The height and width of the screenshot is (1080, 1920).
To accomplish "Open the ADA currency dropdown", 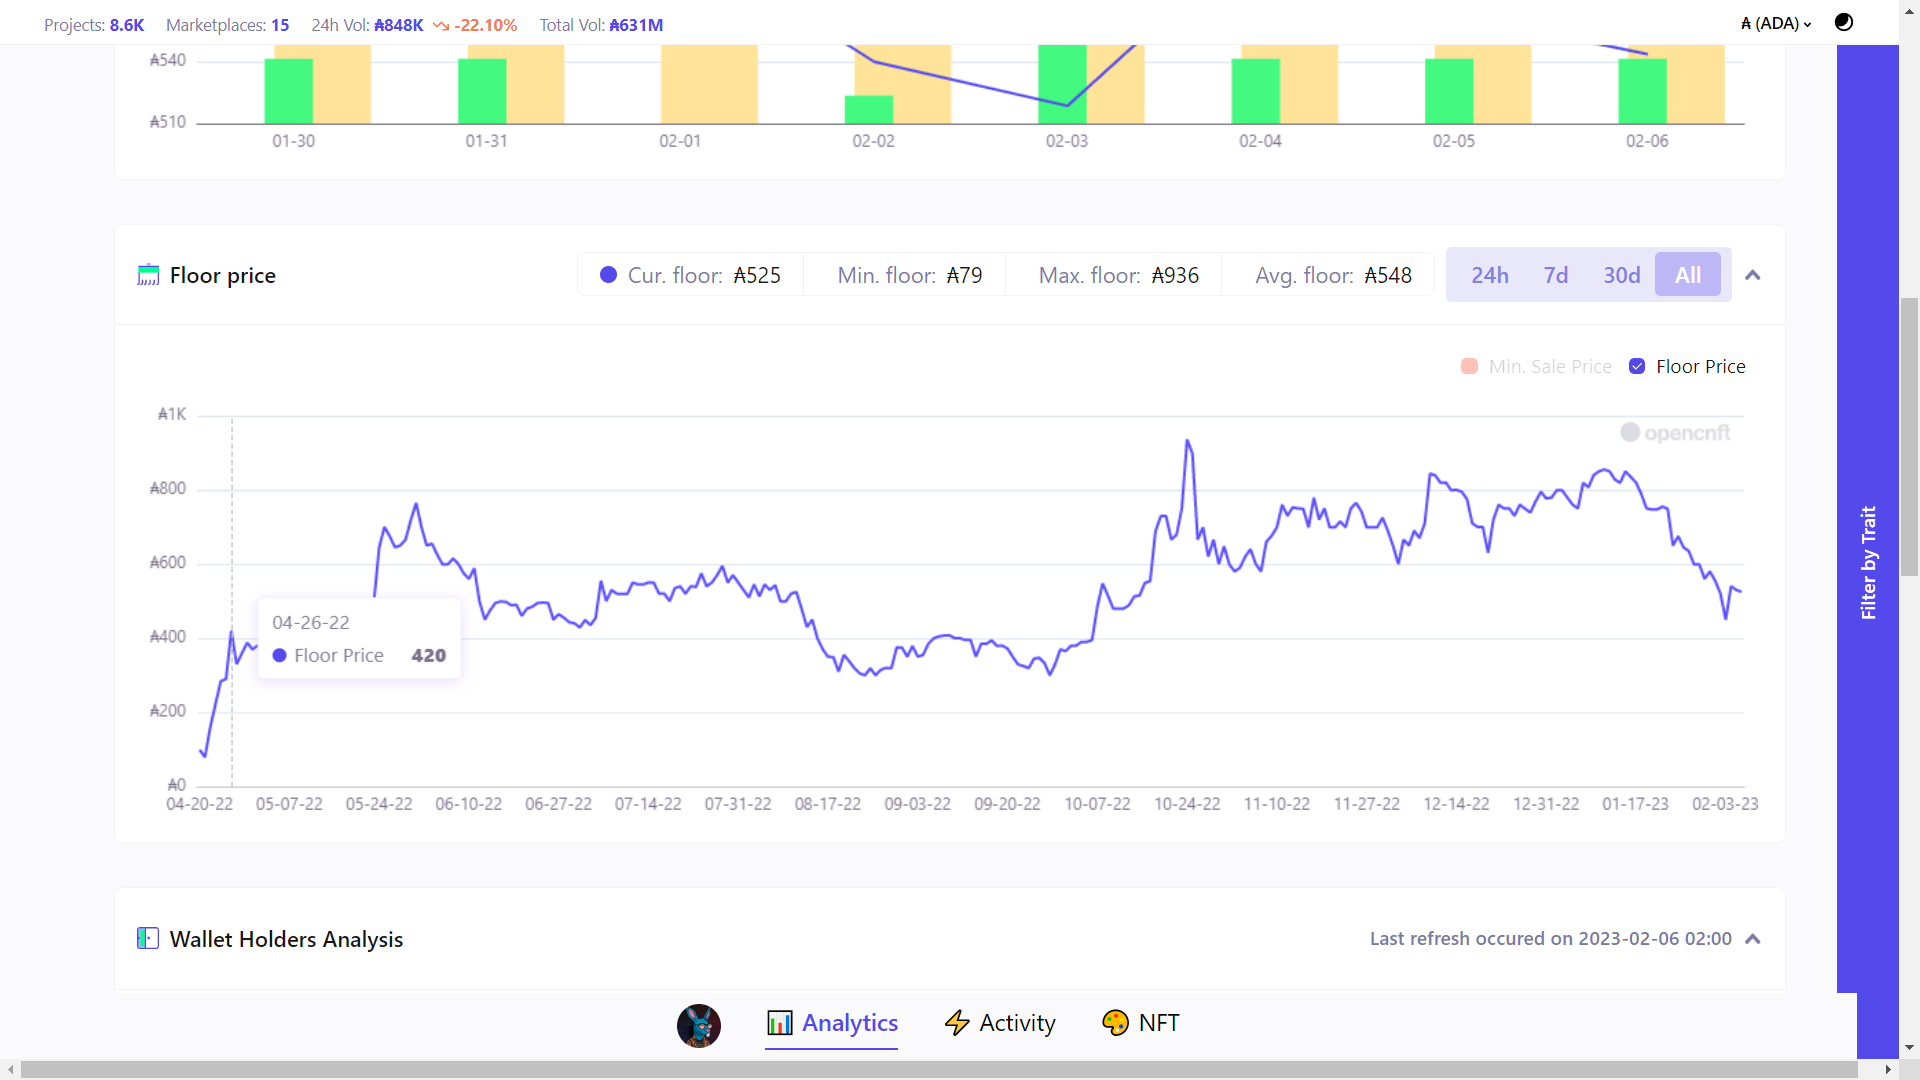I will click(1776, 23).
